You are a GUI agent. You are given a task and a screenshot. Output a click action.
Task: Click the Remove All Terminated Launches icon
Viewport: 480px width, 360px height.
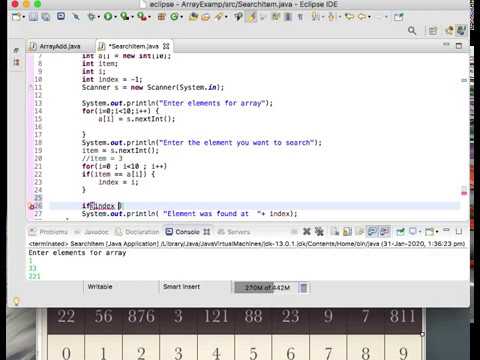point(319,231)
